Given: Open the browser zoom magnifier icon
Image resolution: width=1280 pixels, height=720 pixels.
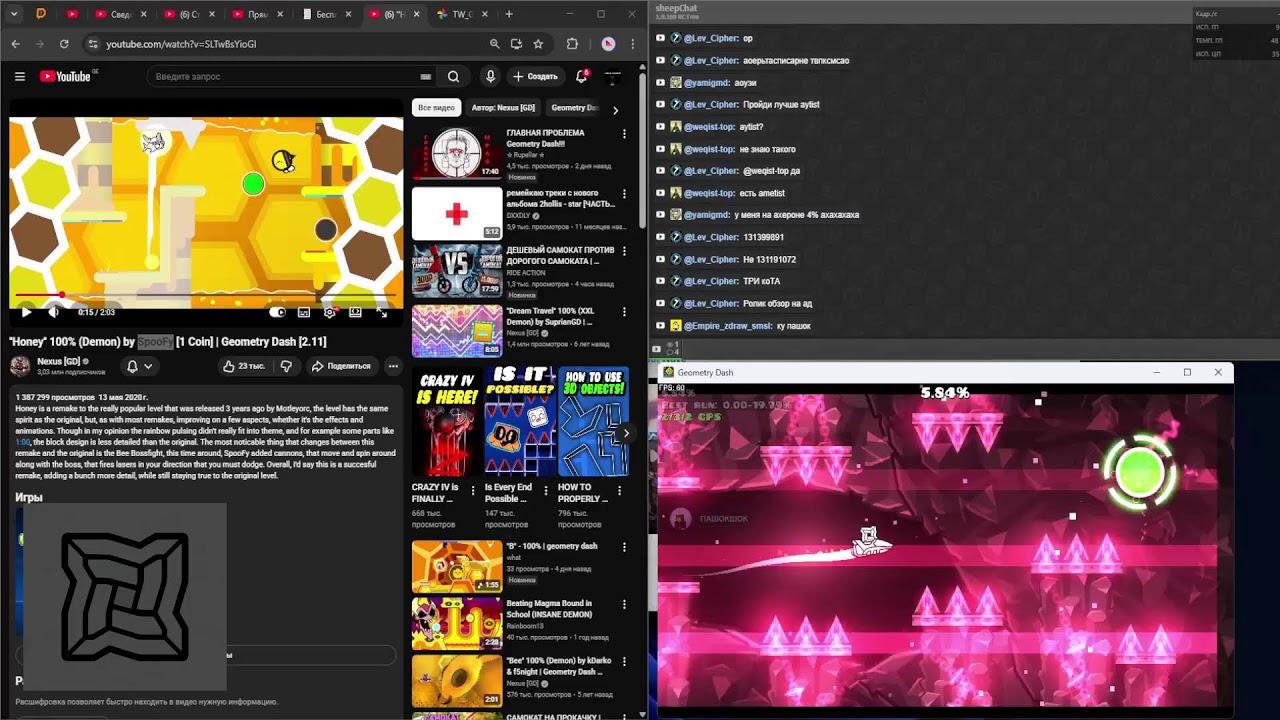Looking at the screenshot, I should coord(494,44).
